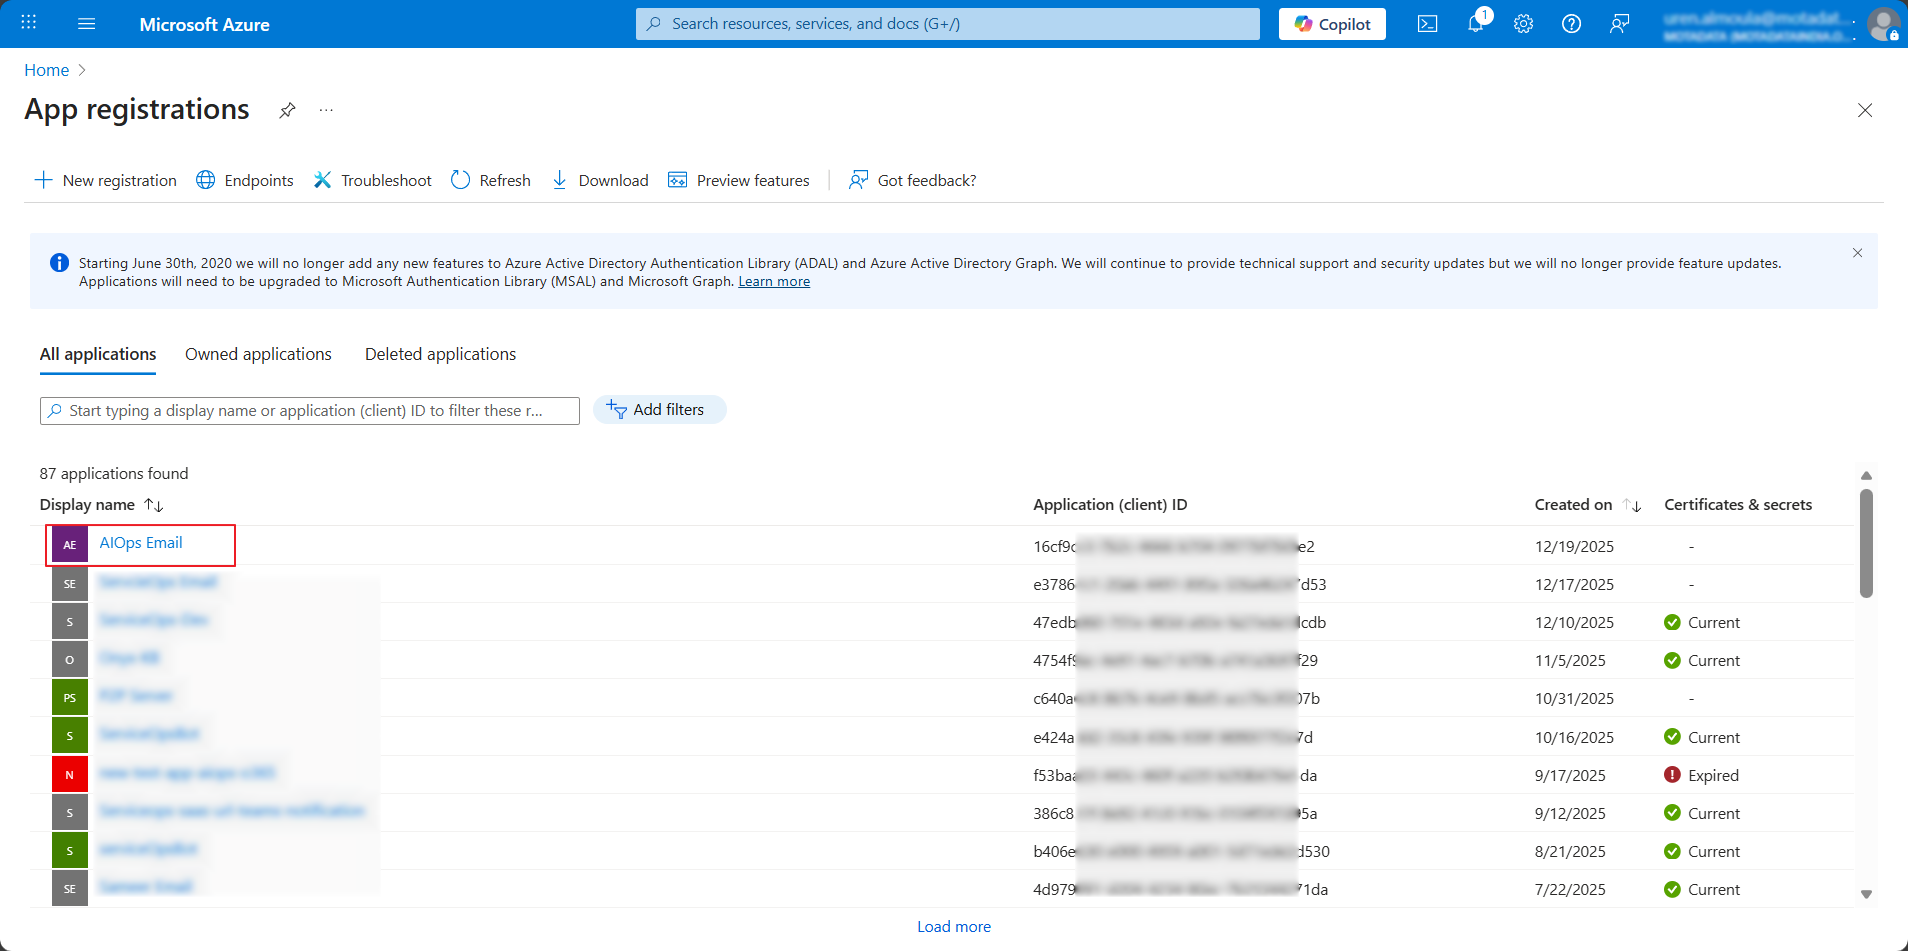Click the top bar feedback icon
The image size is (1908, 951).
(1619, 24)
